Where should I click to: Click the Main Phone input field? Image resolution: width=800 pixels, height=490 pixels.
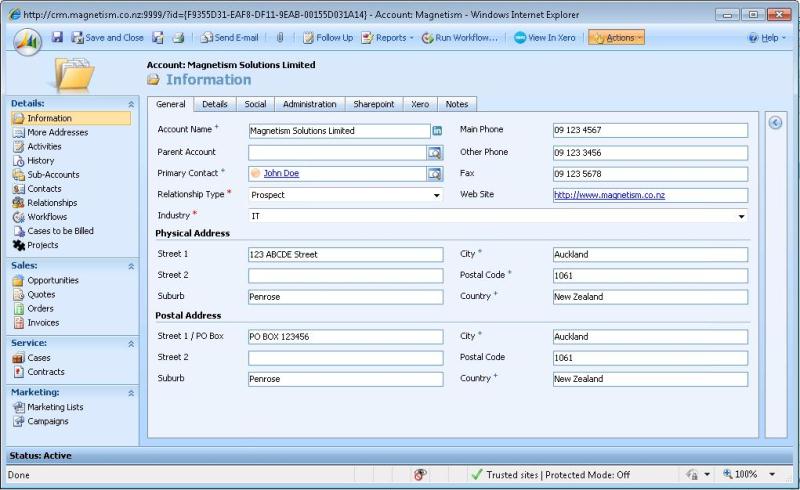point(650,130)
